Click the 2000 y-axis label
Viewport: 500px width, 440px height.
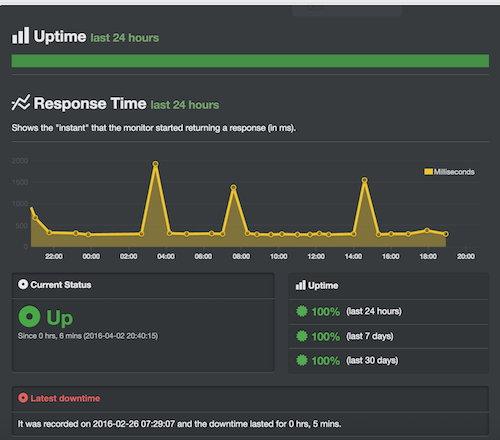click(x=20, y=161)
